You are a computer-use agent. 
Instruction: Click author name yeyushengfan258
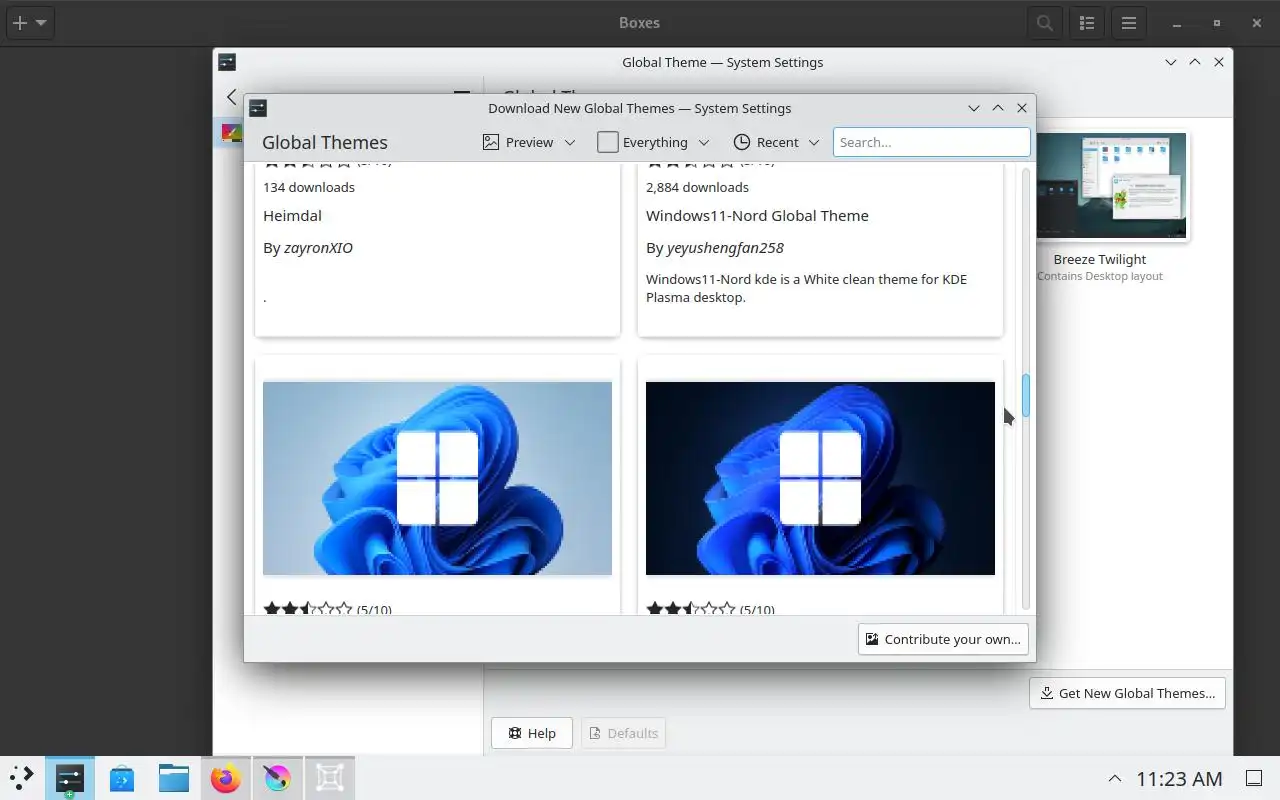point(725,248)
